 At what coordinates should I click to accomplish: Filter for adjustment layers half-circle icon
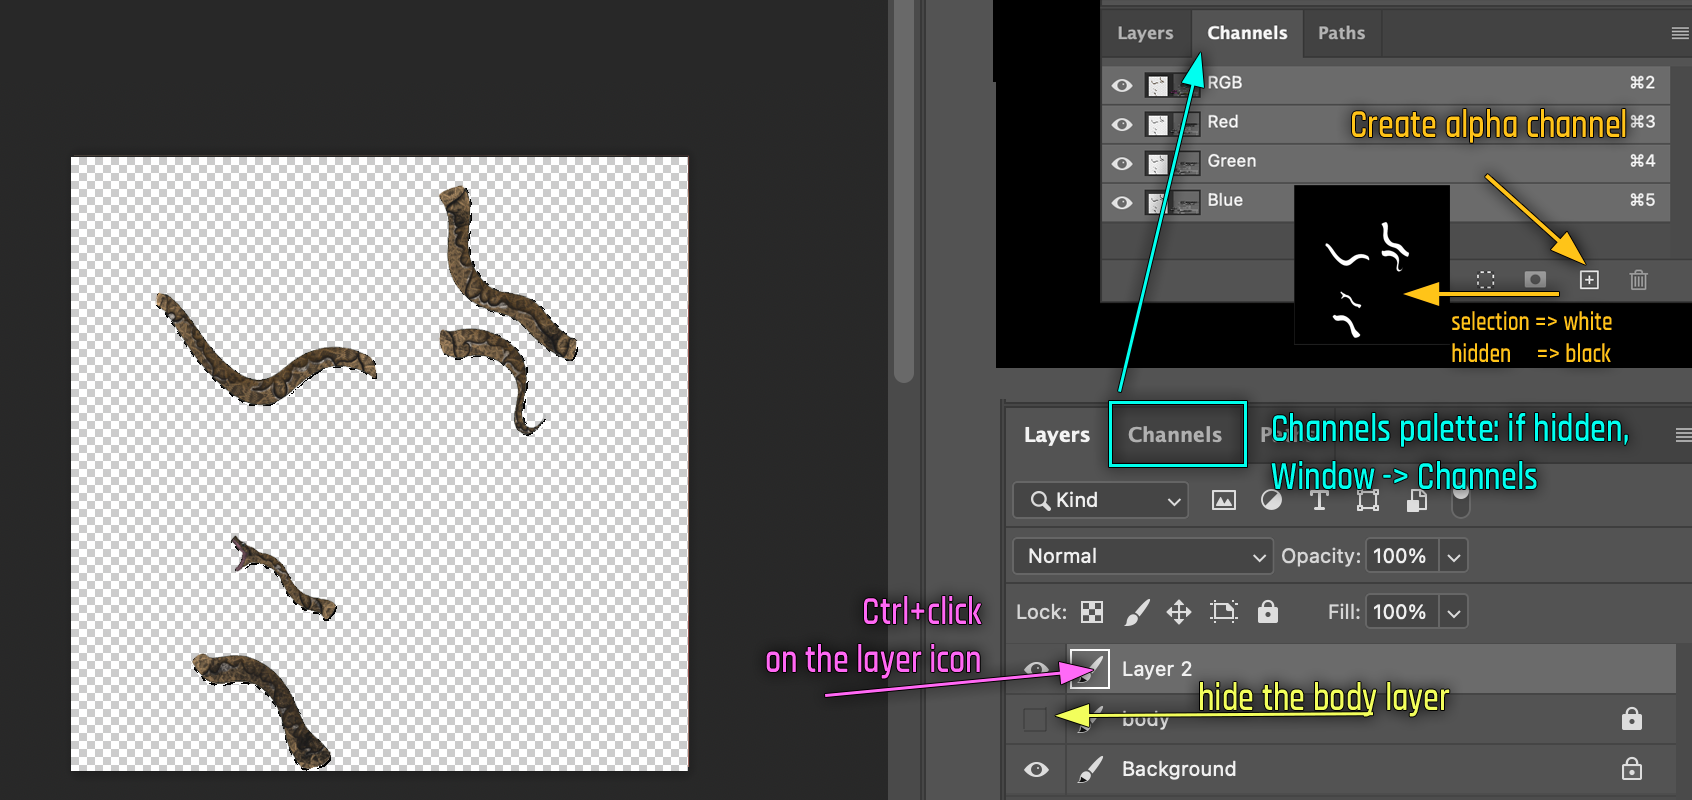[x=1271, y=500]
